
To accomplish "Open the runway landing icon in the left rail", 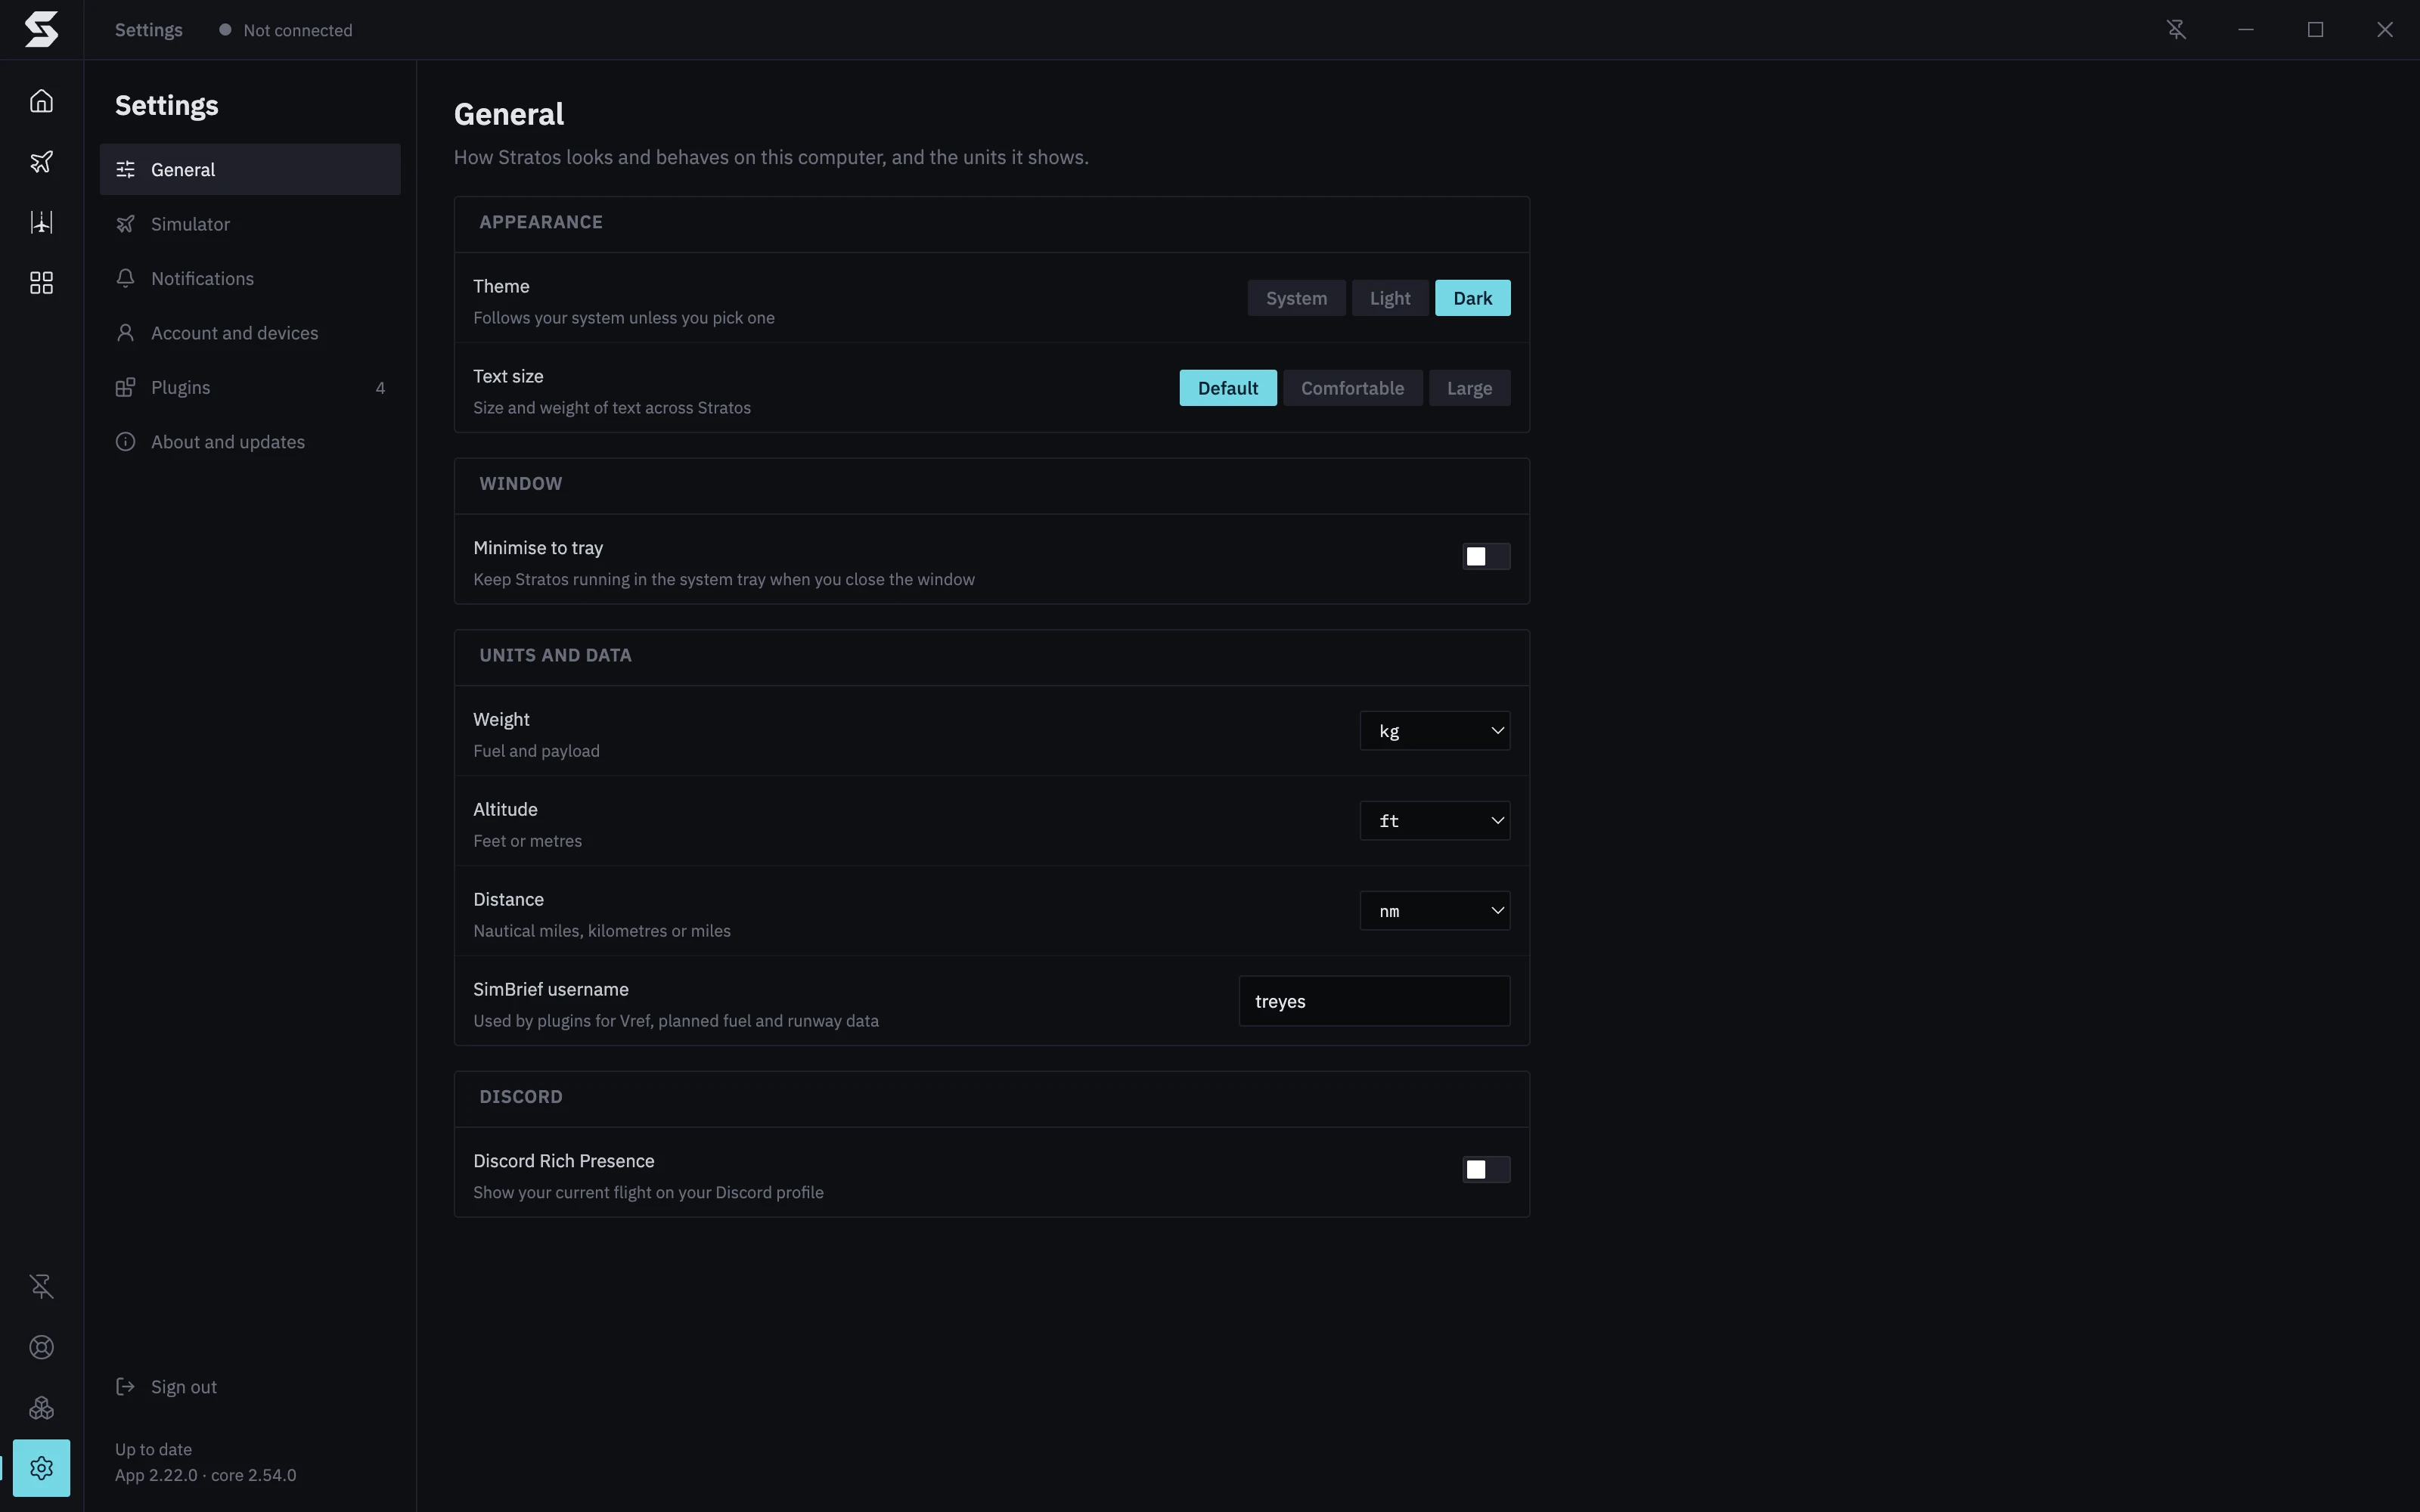I will pyautogui.click(x=41, y=222).
